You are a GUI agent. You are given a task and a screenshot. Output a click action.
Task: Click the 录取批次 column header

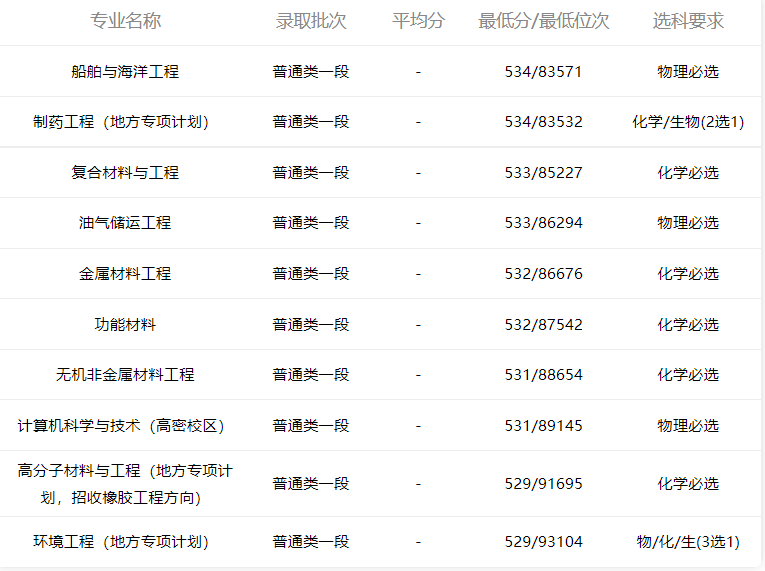[311, 21]
